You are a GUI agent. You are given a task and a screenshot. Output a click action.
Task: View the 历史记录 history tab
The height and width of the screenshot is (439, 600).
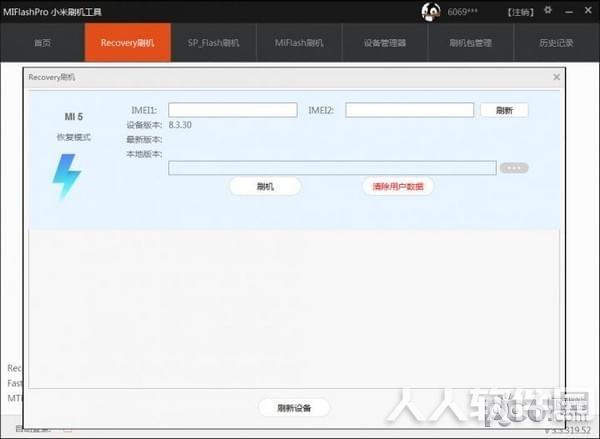(556, 42)
